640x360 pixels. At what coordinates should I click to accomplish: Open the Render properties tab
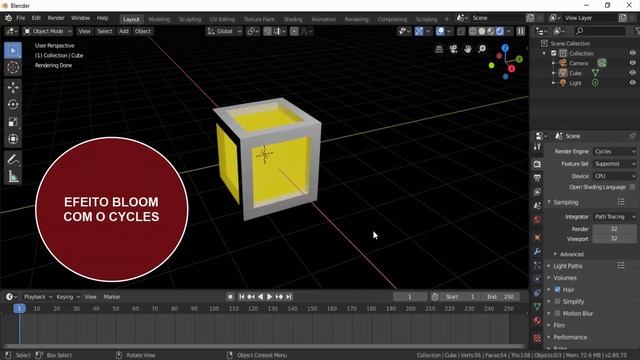pos(537,164)
